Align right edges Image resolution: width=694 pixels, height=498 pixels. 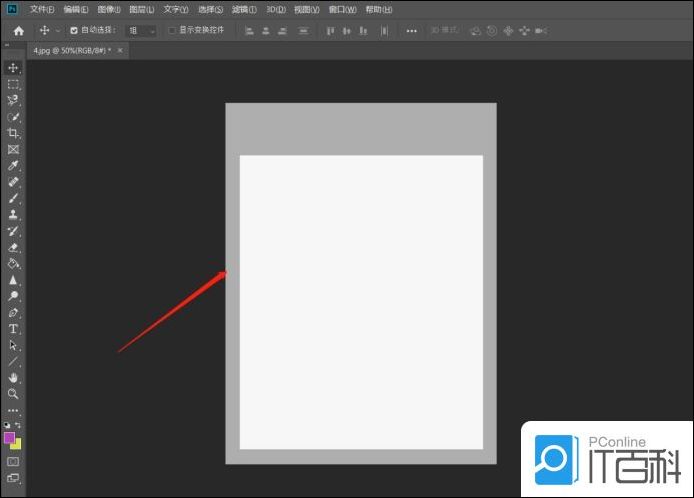(x=282, y=31)
